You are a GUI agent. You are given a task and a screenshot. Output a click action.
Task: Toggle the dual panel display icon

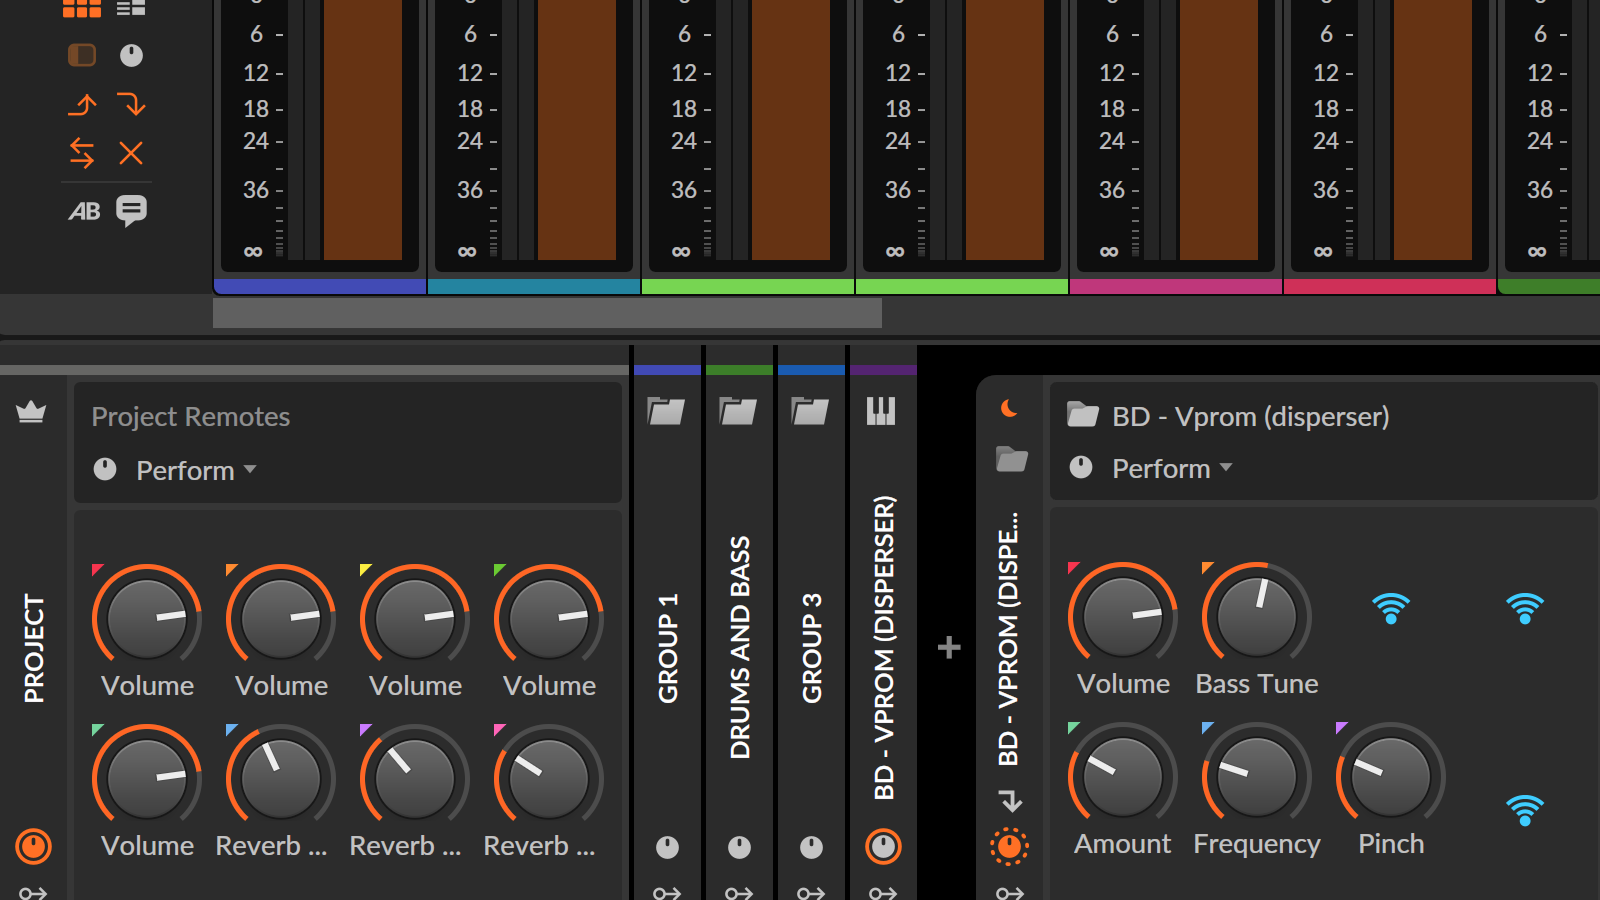81,56
